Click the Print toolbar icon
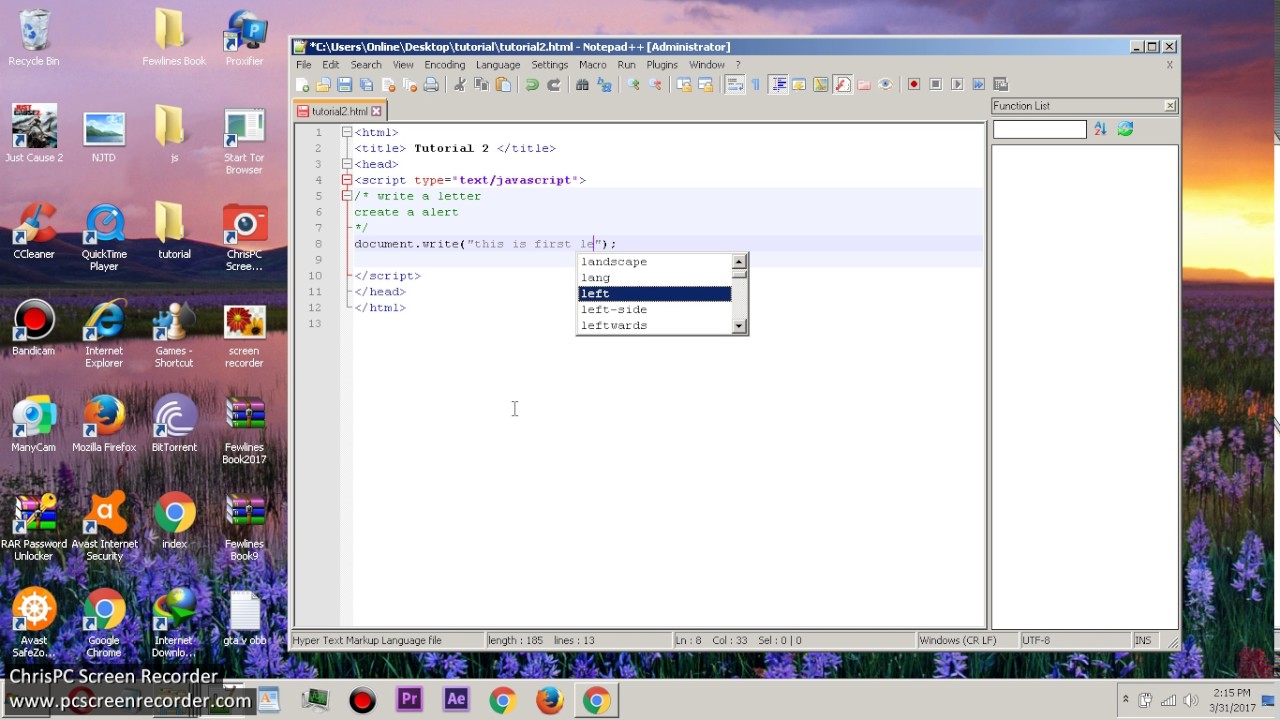Viewport: 1280px width, 720px height. pos(431,85)
